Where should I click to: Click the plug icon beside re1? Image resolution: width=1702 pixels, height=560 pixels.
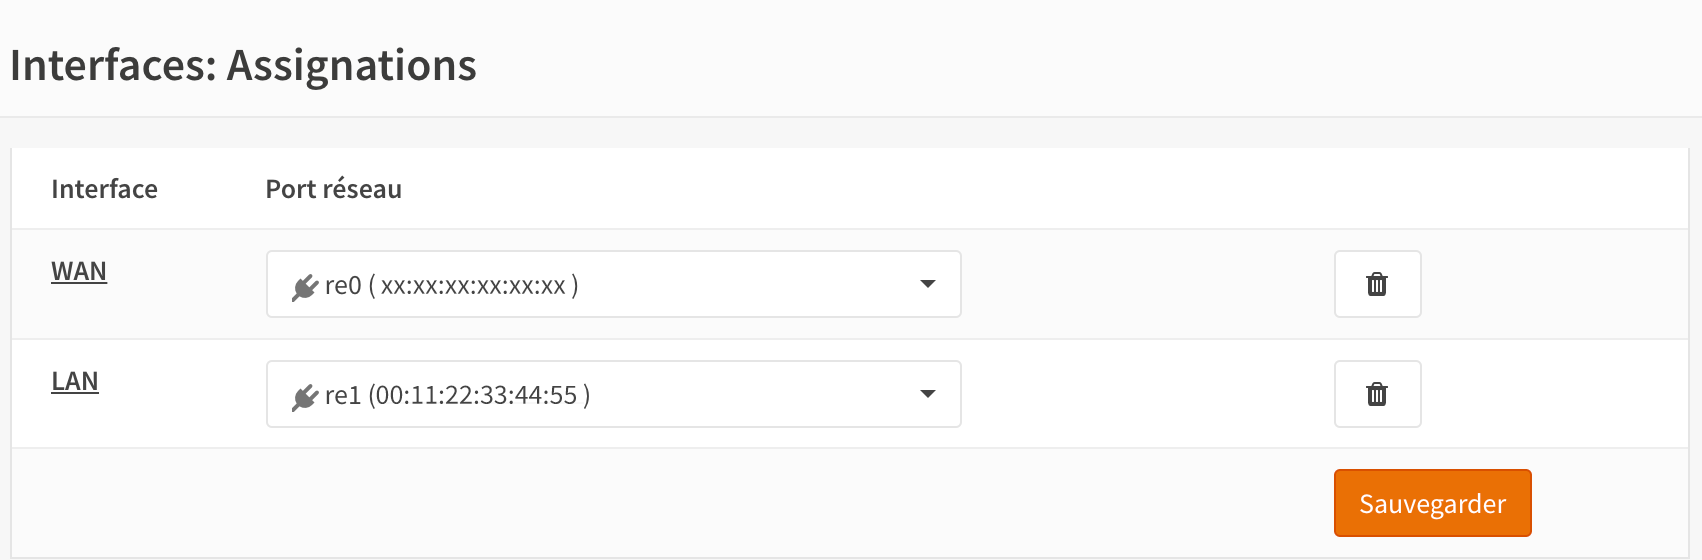coord(305,397)
